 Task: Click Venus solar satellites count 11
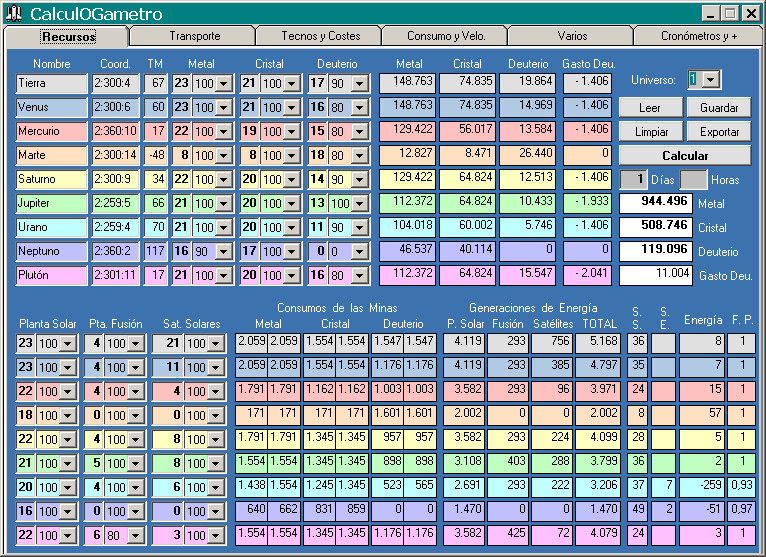tap(170, 367)
